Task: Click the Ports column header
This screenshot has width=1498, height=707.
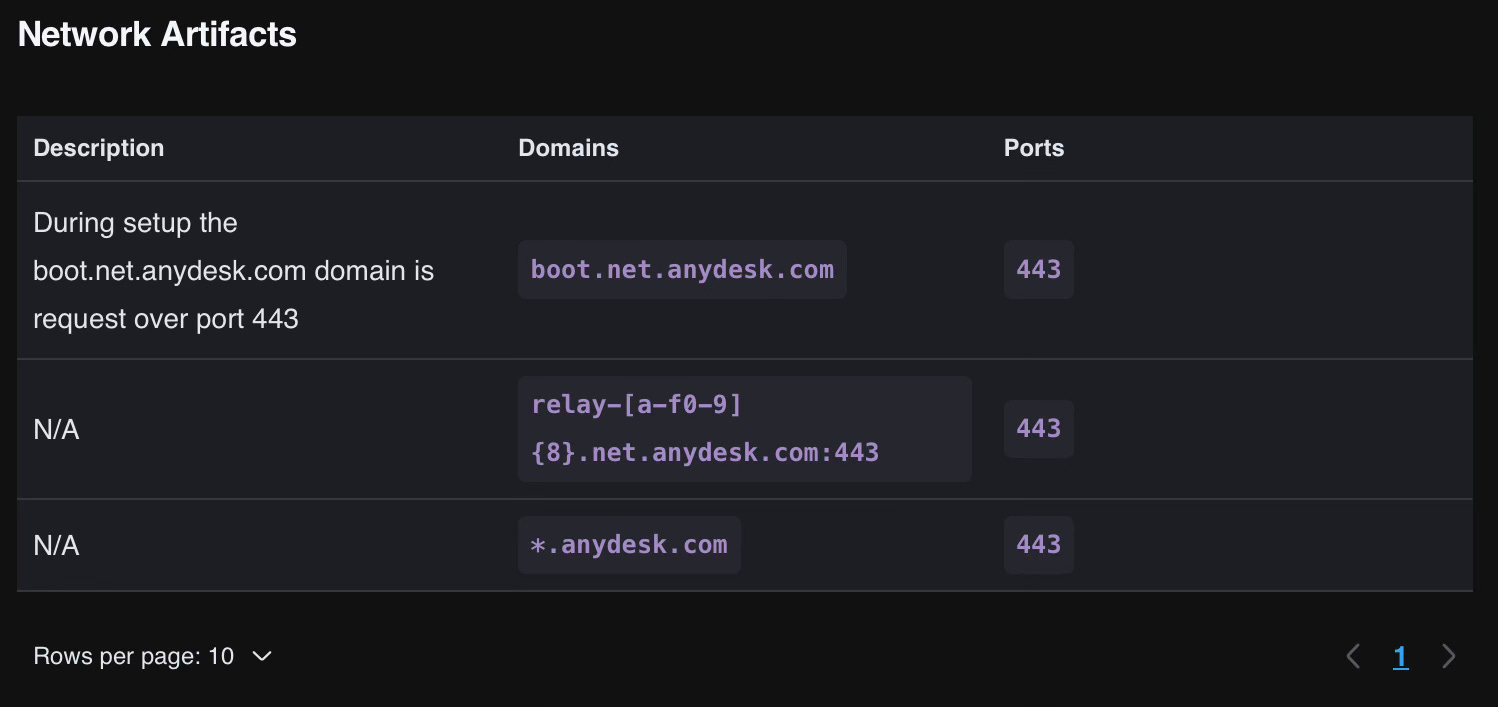Action: click(1034, 148)
